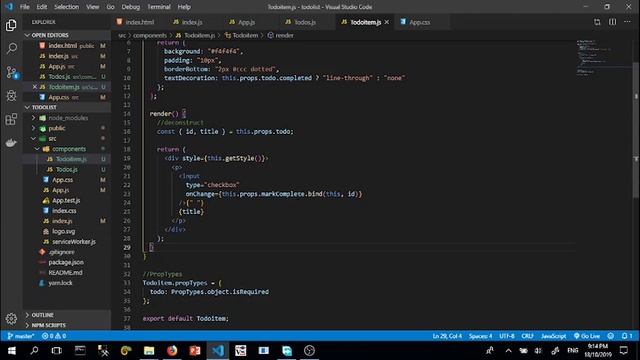Open the editor More Actions menu
The image size is (640, 360).
(627, 22)
